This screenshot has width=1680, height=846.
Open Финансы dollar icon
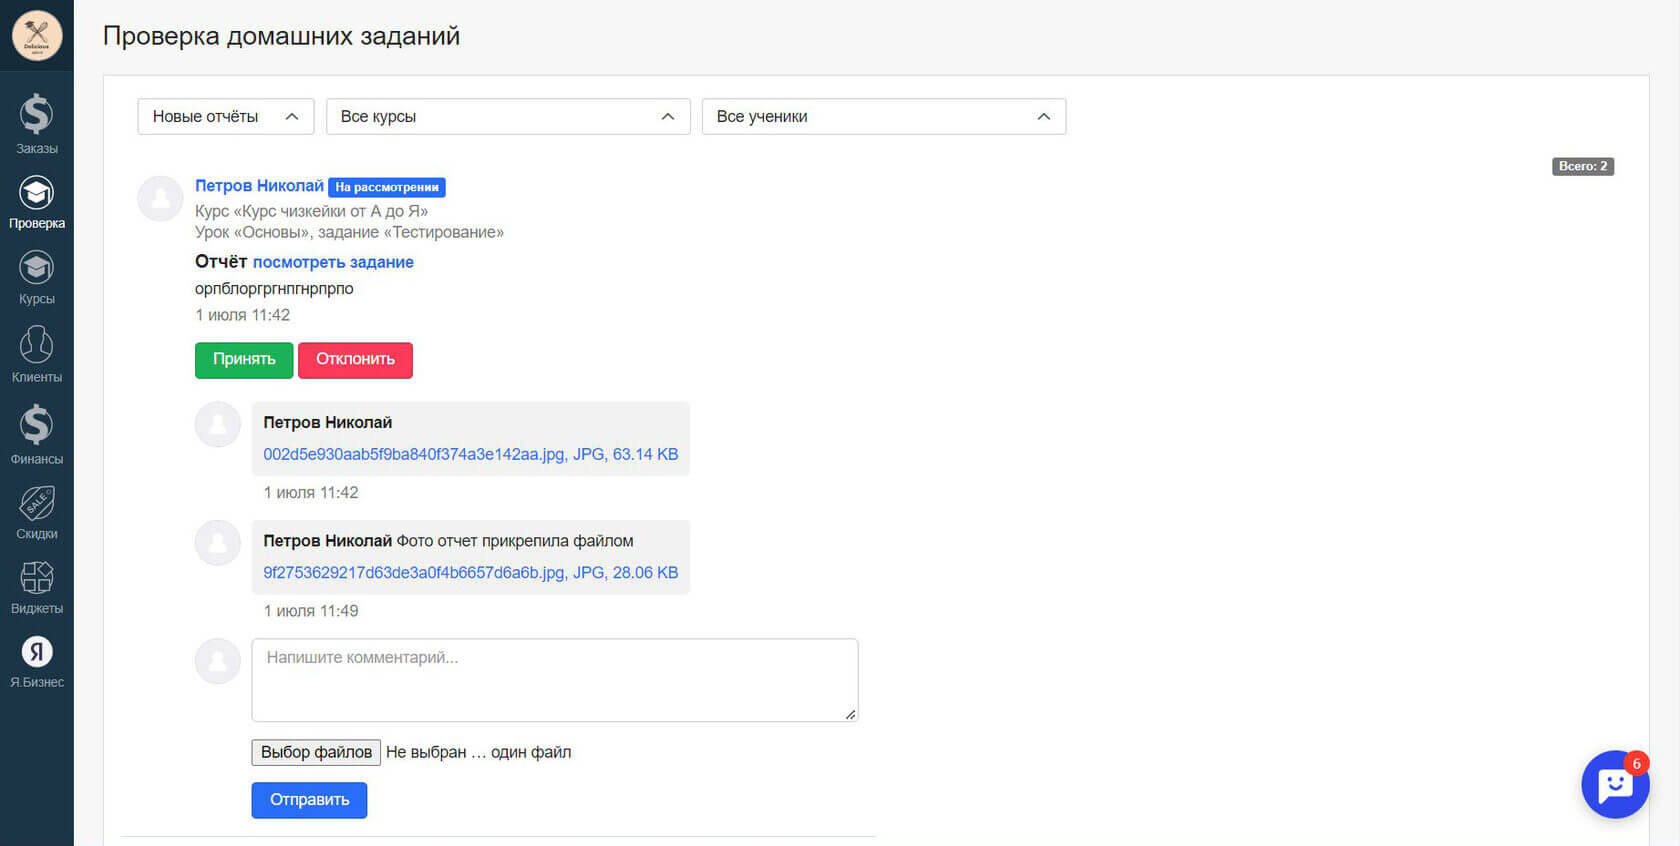tap(36, 426)
